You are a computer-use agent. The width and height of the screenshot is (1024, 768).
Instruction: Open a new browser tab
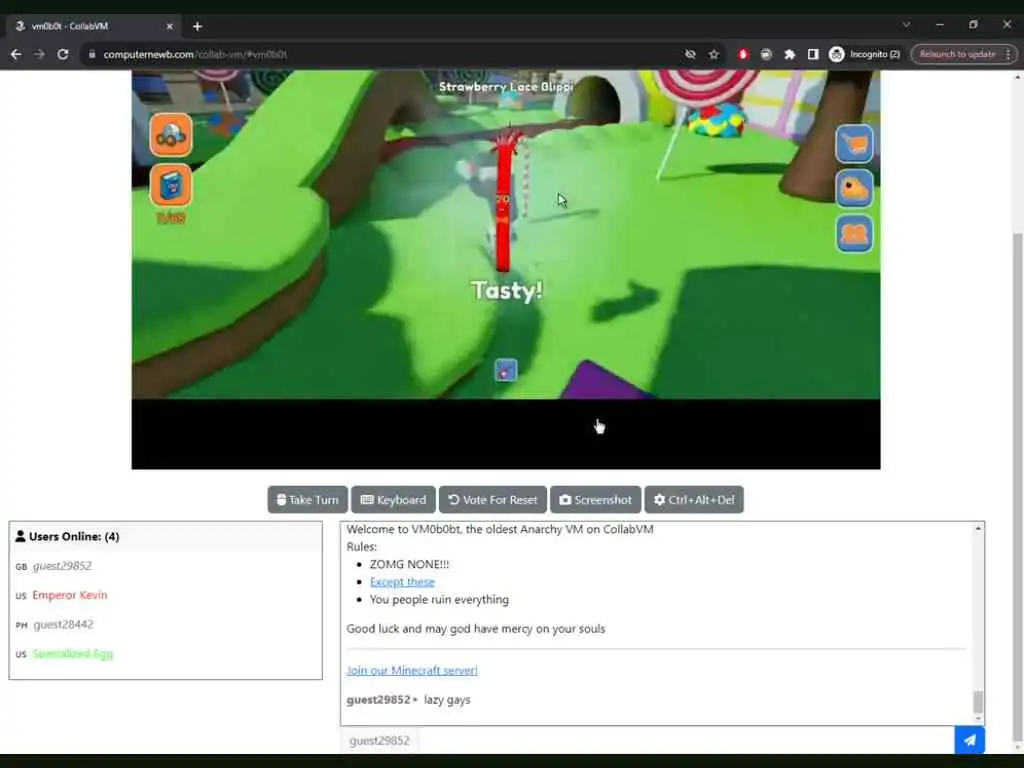(x=197, y=26)
